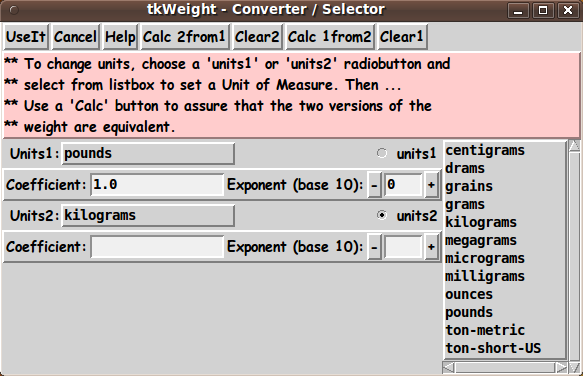Click the Cancel button

coord(75,36)
